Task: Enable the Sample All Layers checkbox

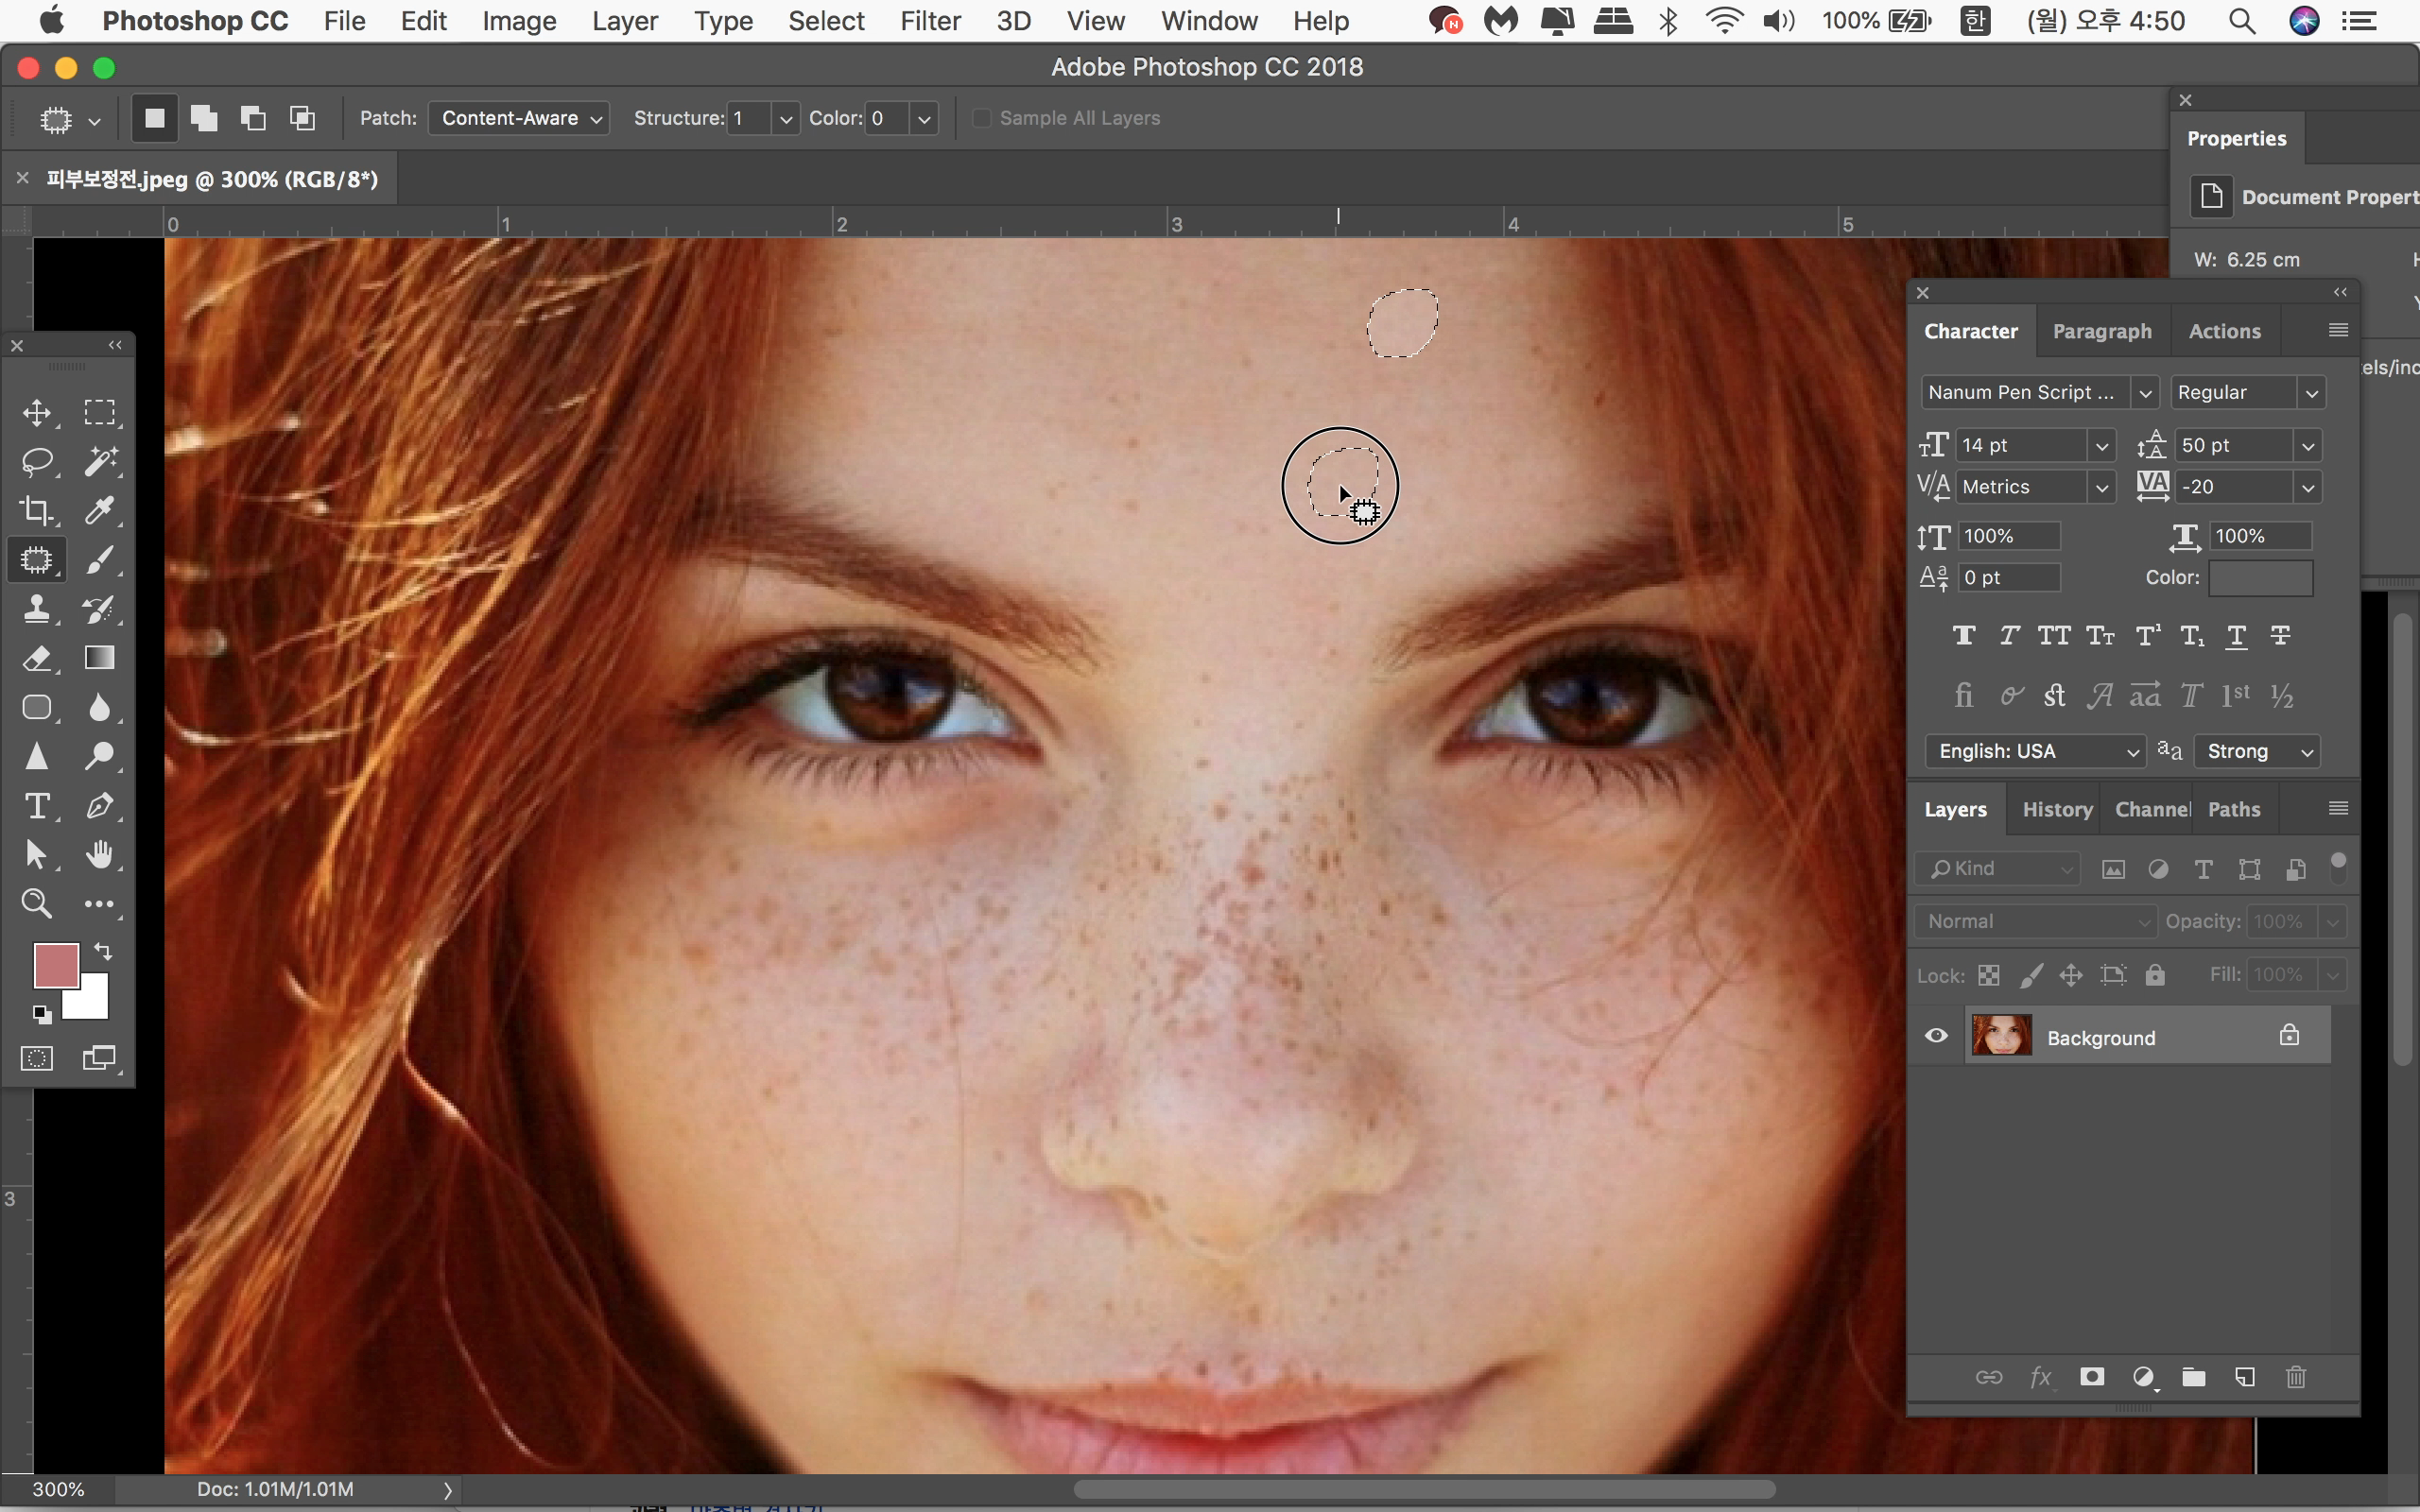Action: coord(982,118)
